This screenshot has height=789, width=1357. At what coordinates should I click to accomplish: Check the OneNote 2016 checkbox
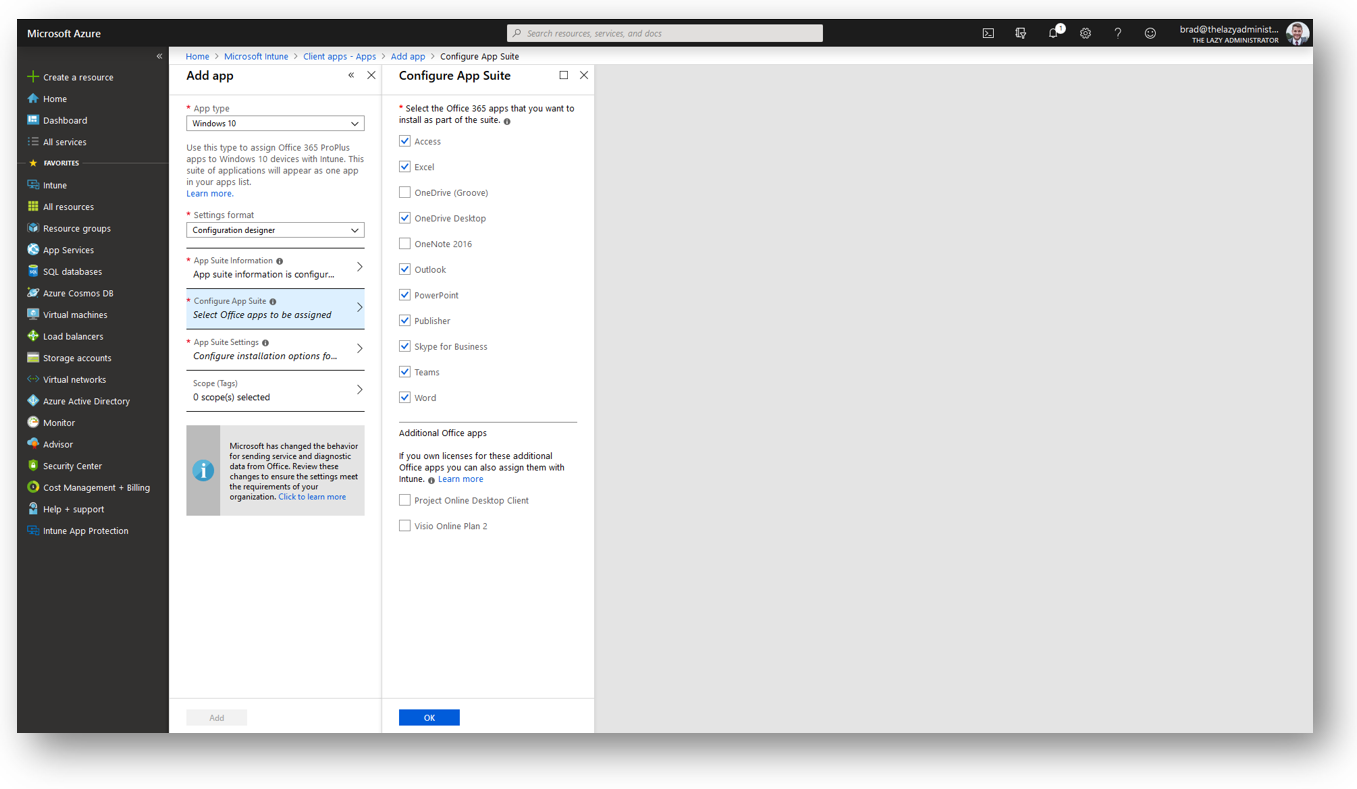(405, 243)
